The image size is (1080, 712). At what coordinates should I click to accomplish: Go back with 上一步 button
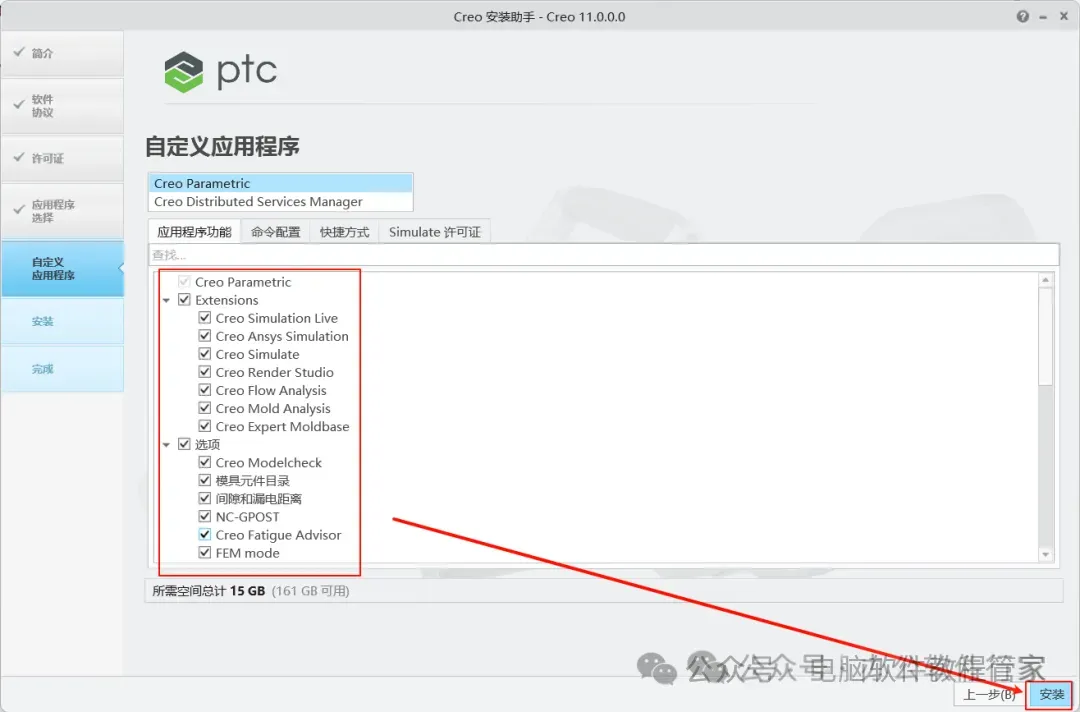pos(990,694)
